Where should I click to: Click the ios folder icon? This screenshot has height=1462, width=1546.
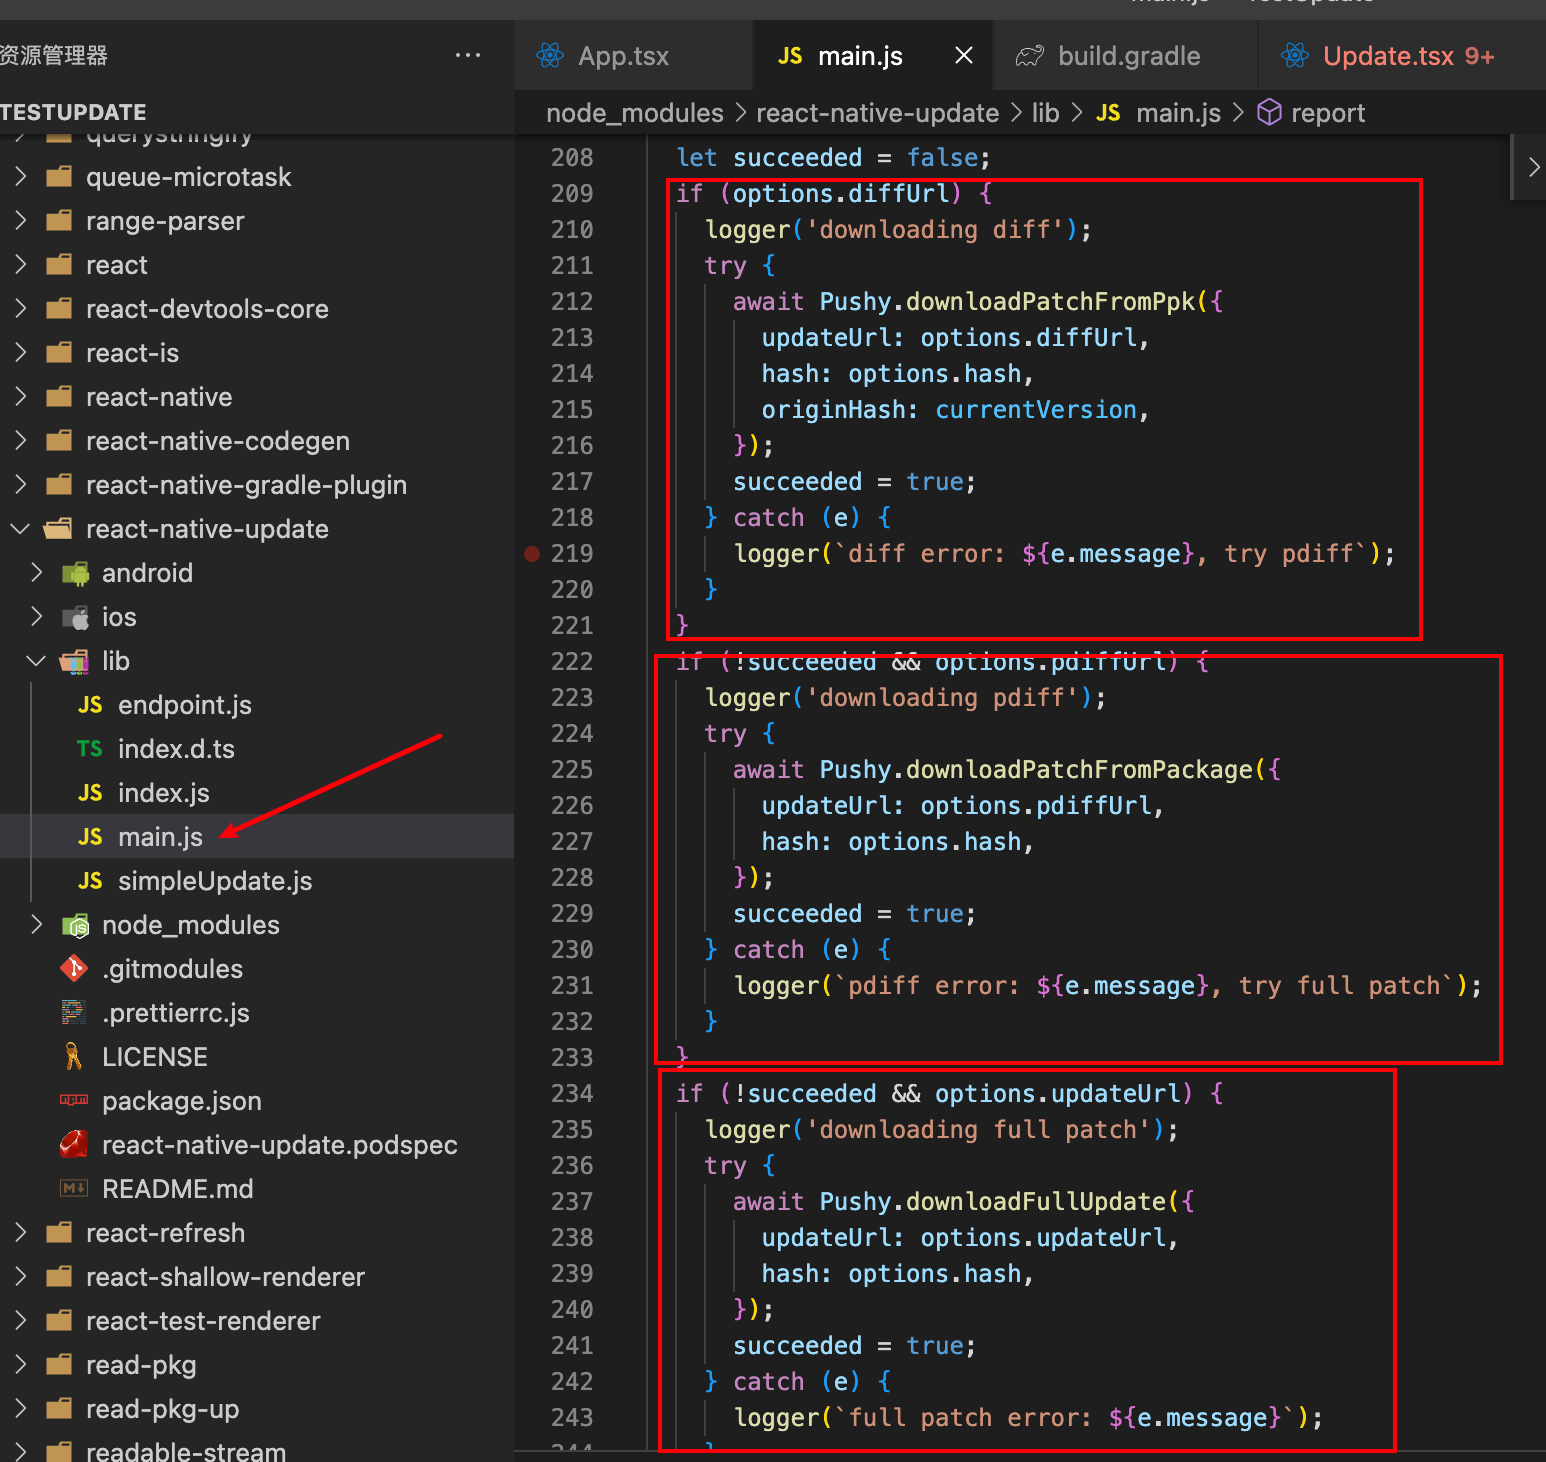(x=75, y=617)
